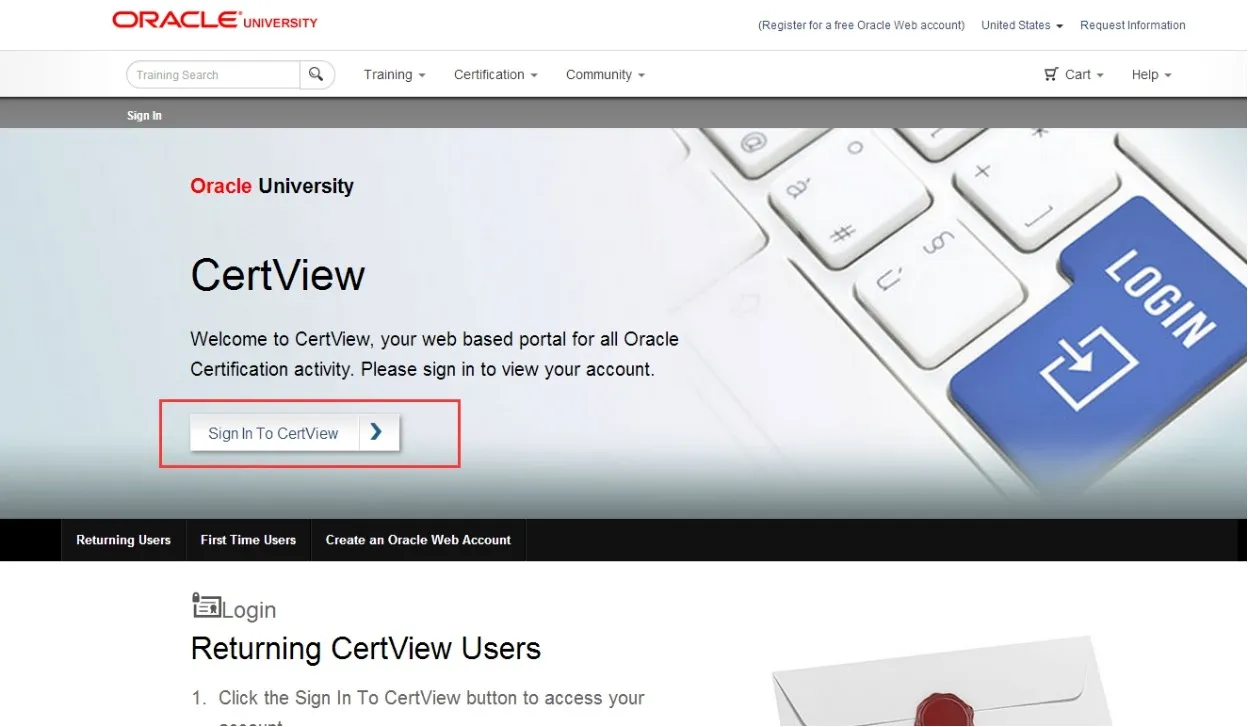The height and width of the screenshot is (727, 1248).
Task: Open the Create an Oracle Web Account tab
Action: pyautogui.click(x=418, y=540)
